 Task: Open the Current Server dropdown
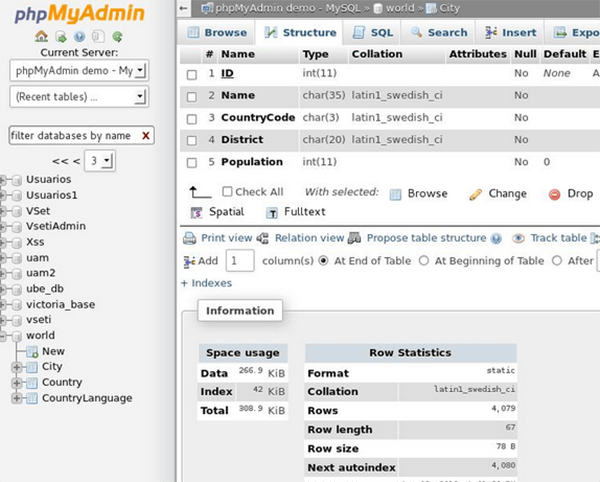click(x=79, y=70)
